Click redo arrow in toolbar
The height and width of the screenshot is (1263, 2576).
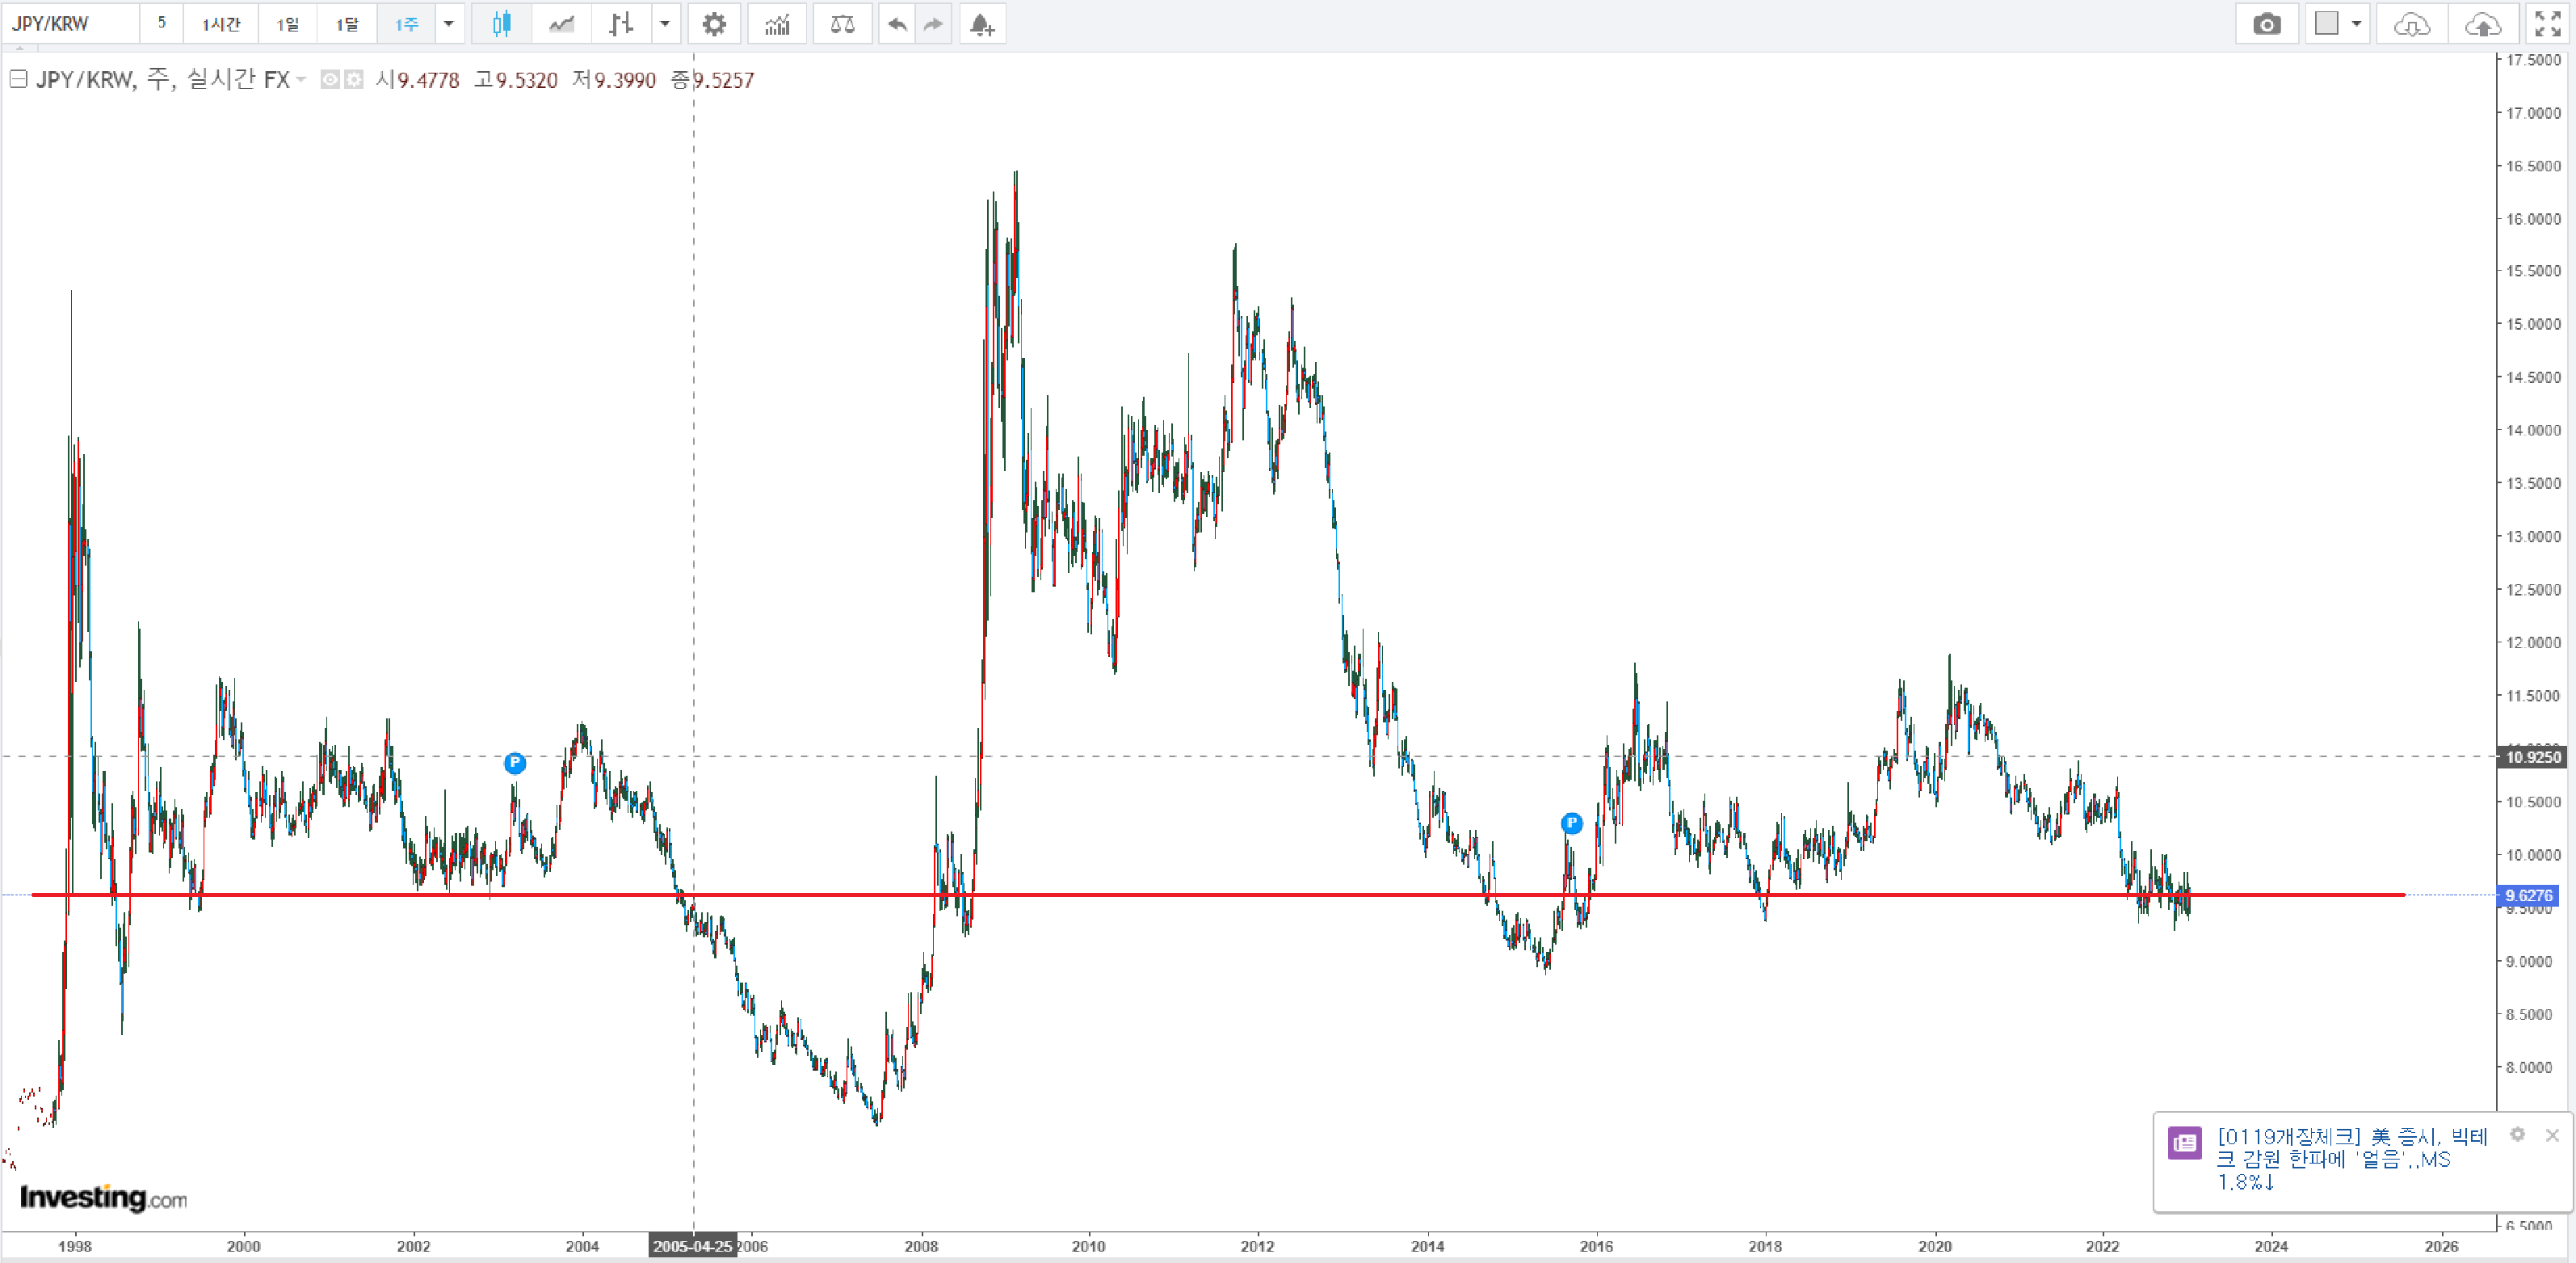pos(933,24)
